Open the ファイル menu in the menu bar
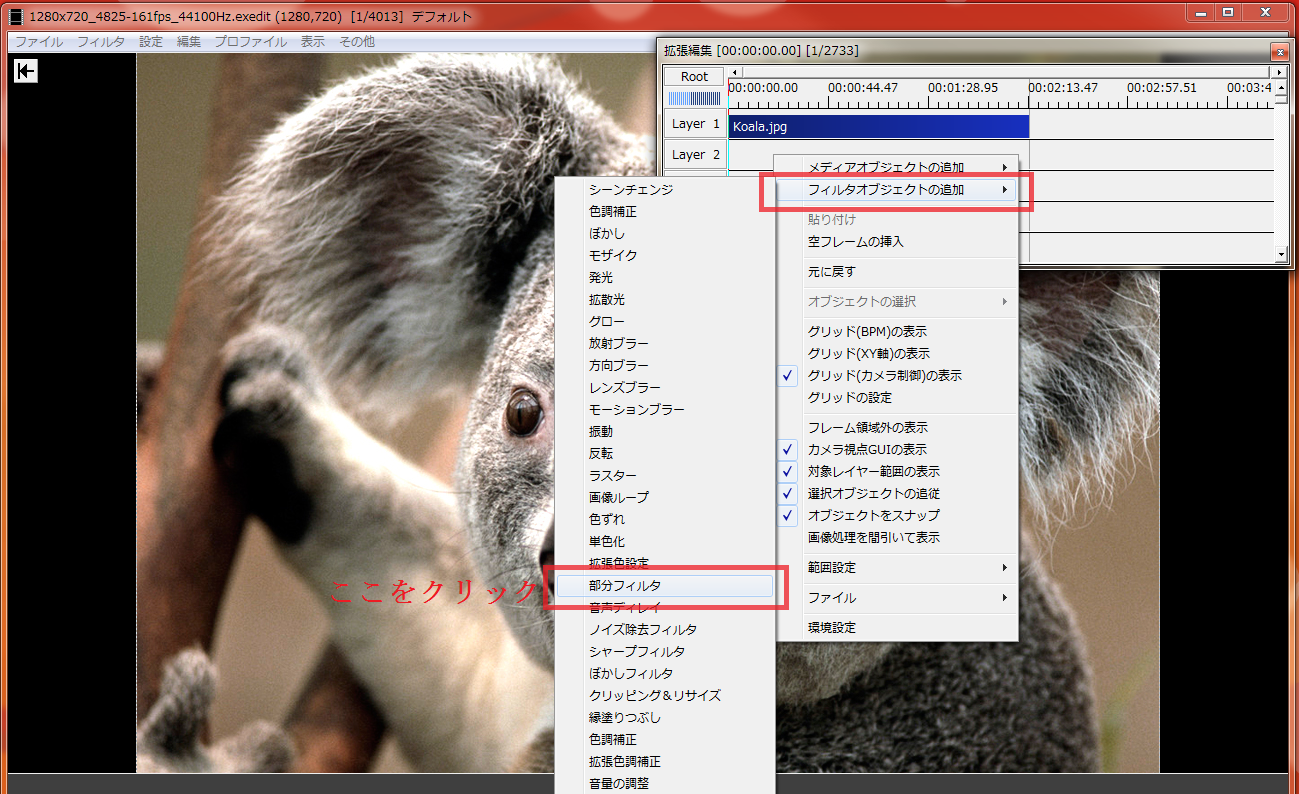Screen dimensions: 1299x794 38,42
